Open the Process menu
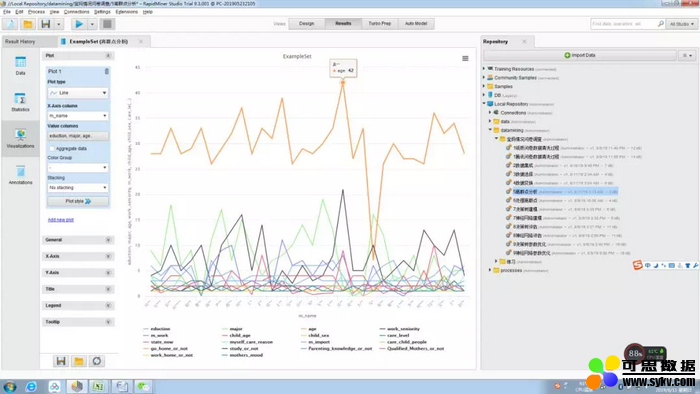Screen dimensions: 700x394 (36, 12)
